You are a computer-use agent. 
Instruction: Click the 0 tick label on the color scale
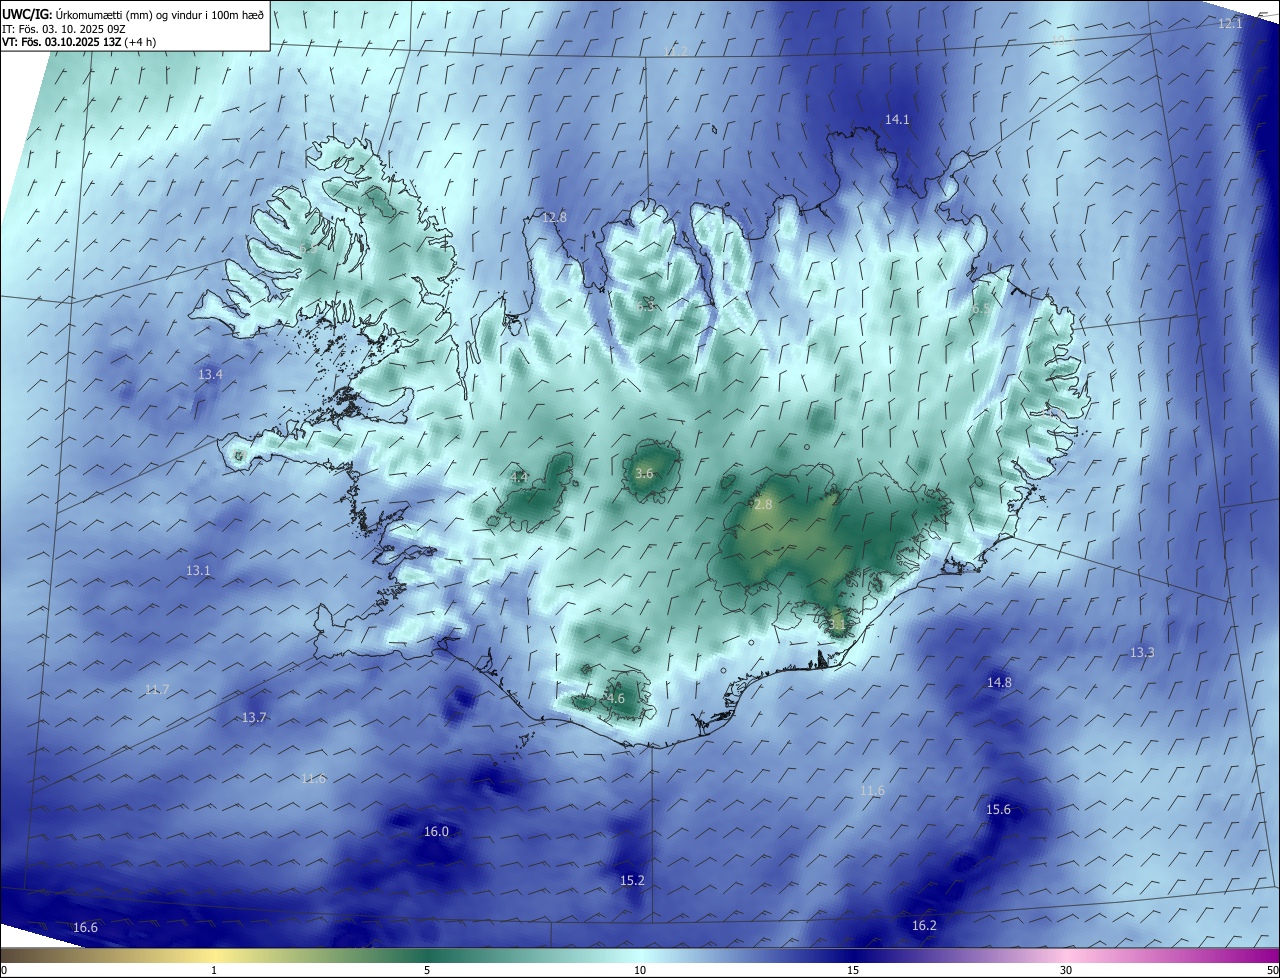pos(3,971)
